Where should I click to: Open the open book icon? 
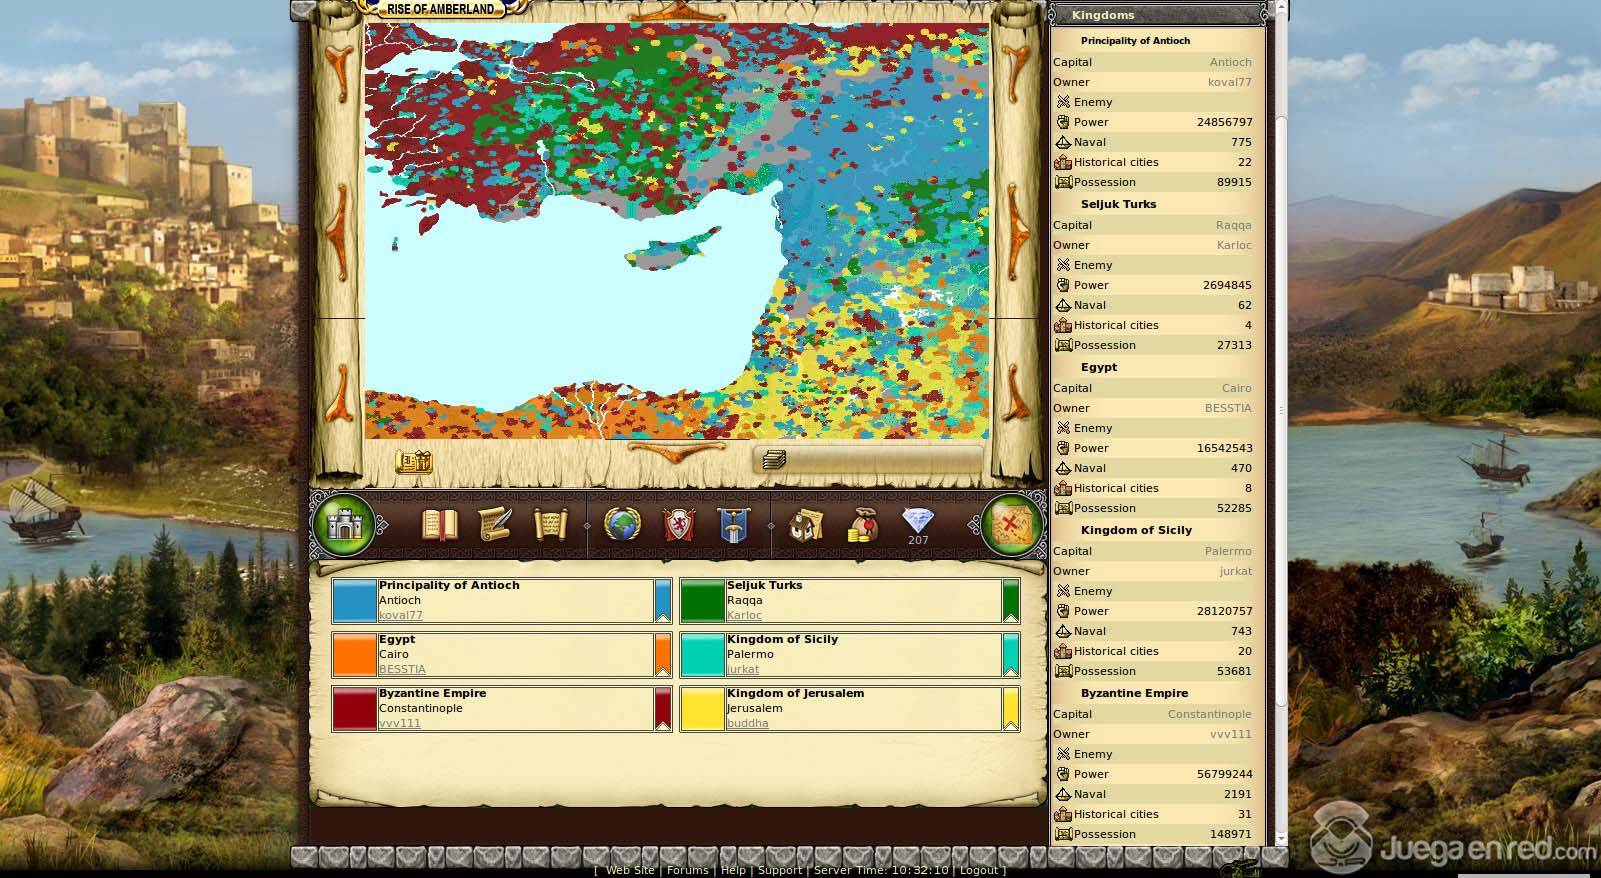439,524
